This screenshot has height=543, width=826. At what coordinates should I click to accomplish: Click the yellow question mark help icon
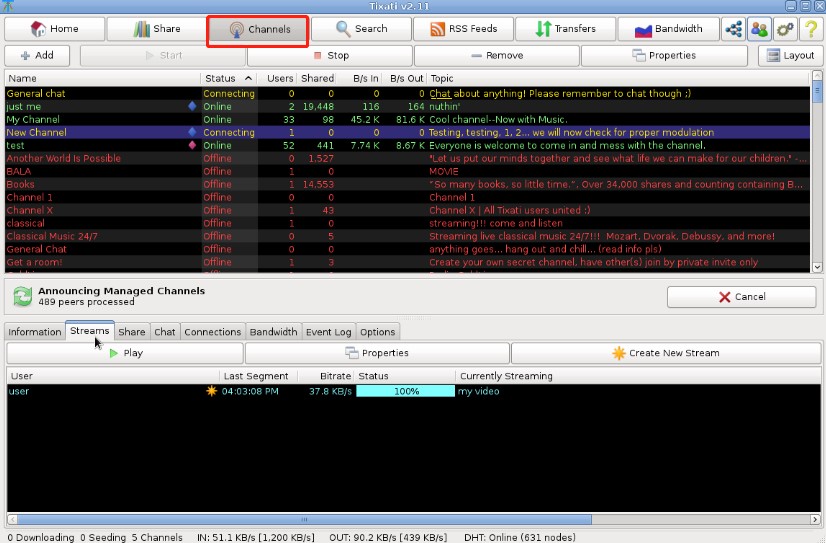click(x=810, y=29)
